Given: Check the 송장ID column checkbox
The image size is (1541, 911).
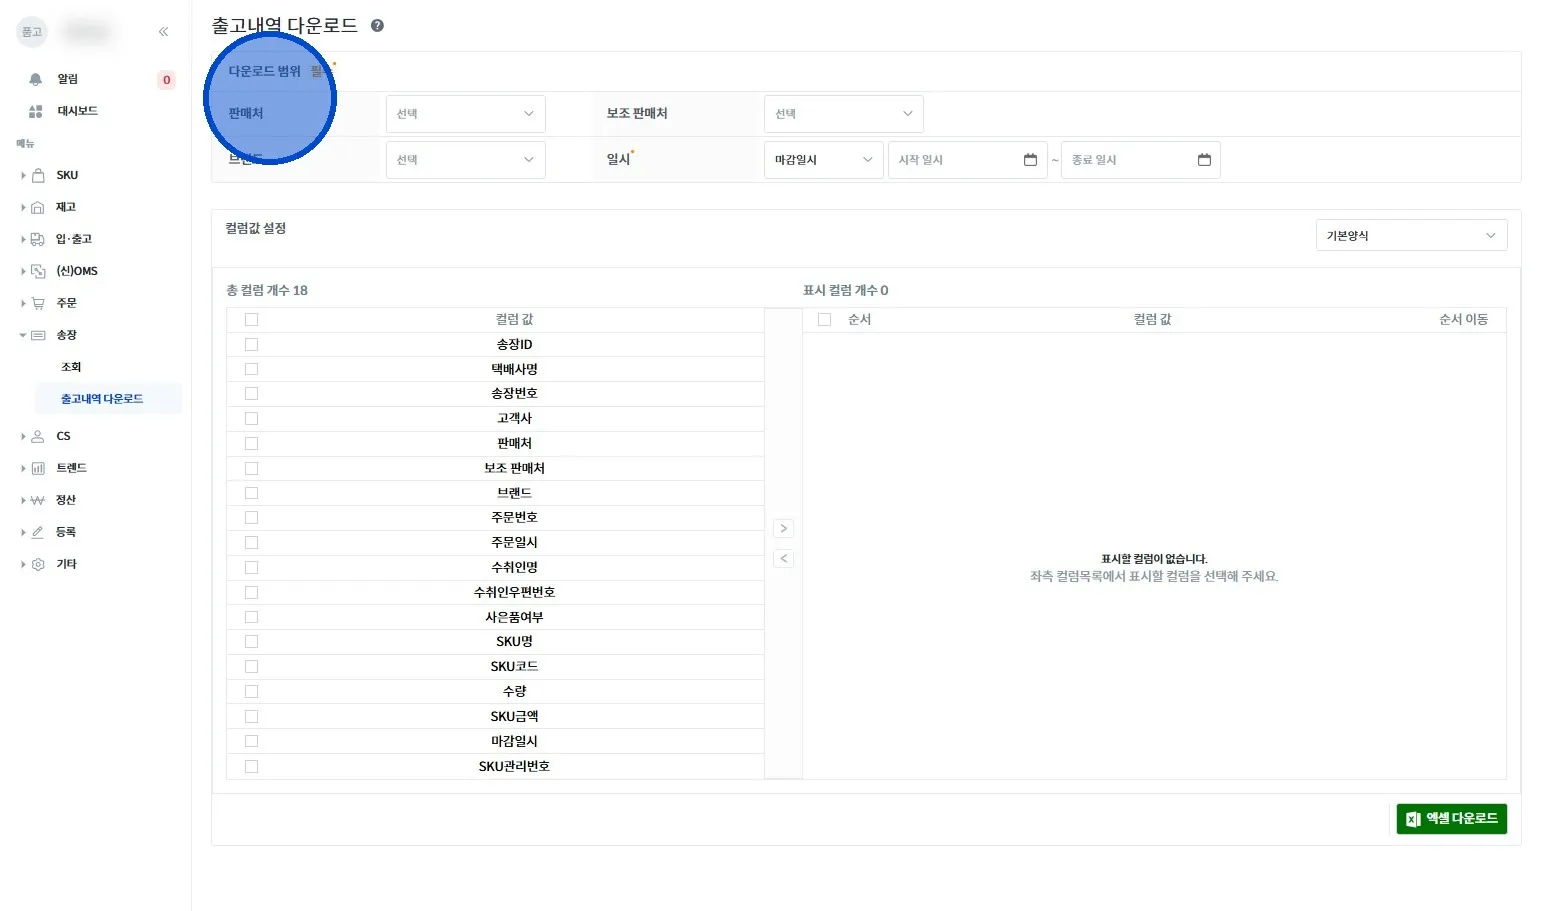Looking at the screenshot, I should click(251, 344).
